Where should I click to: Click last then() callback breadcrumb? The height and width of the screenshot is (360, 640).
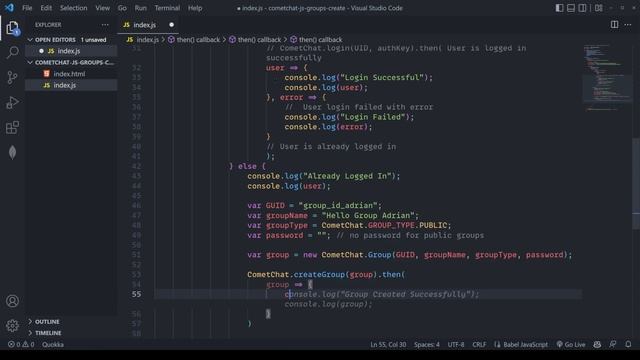[x=320, y=40]
